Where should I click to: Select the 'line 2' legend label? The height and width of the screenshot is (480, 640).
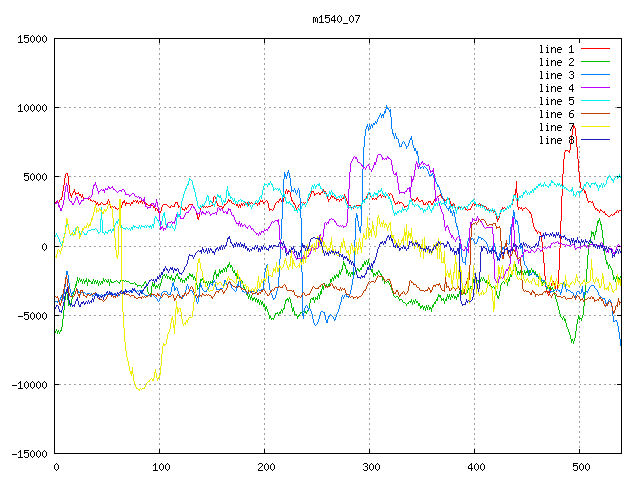click(x=556, y=62)
